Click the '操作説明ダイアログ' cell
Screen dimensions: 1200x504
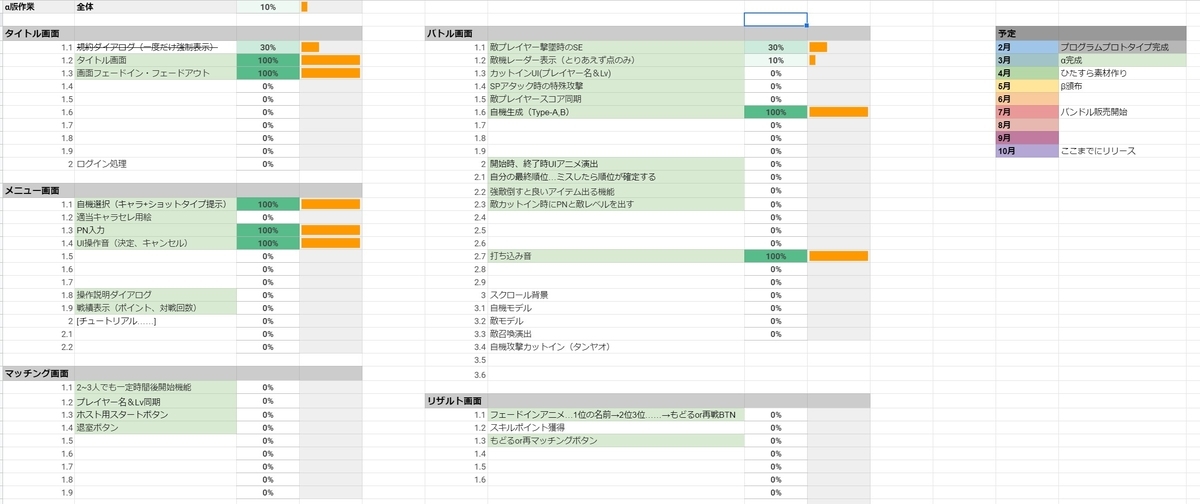click(x=155, y=295)
